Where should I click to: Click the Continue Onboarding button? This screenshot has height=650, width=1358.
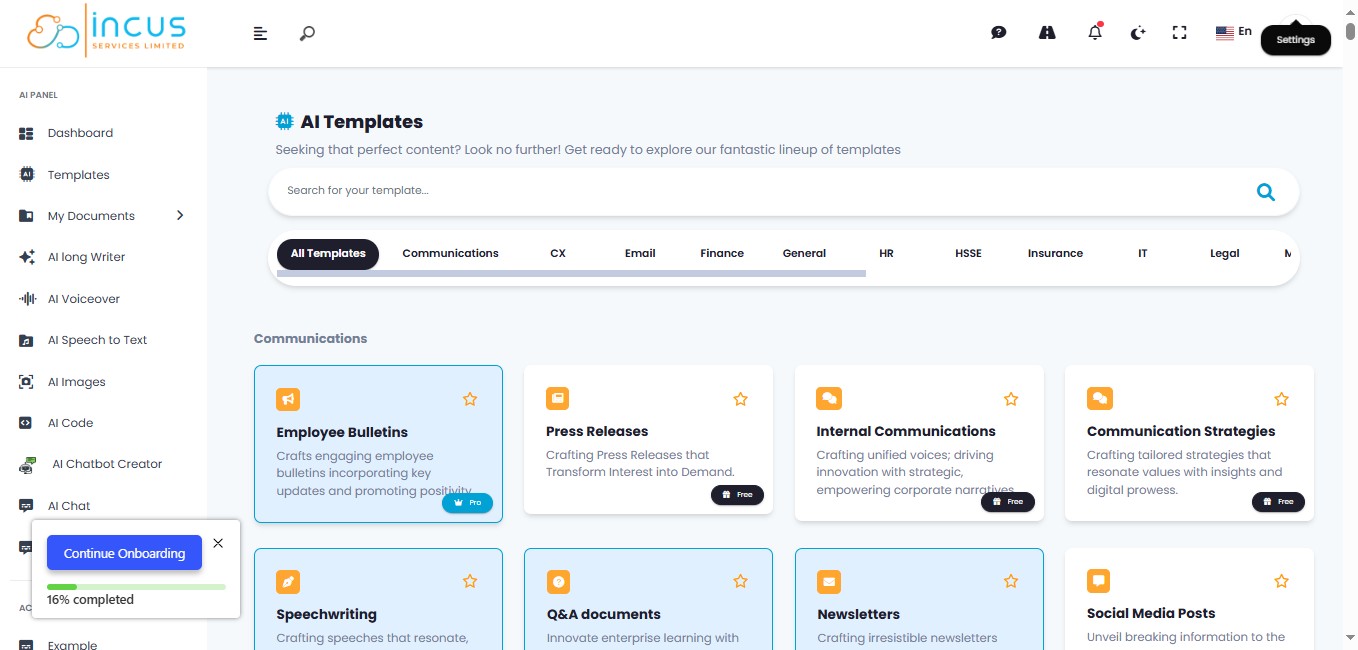124,553
